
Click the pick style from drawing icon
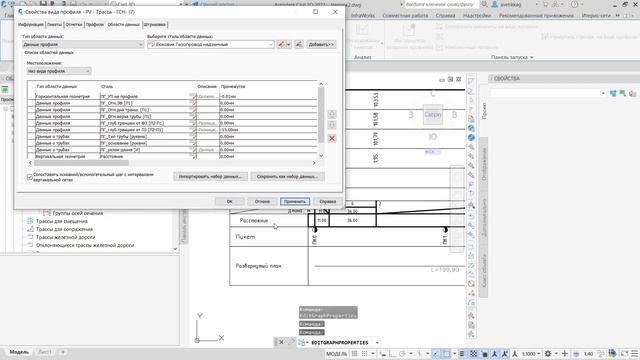pos(299,44)
